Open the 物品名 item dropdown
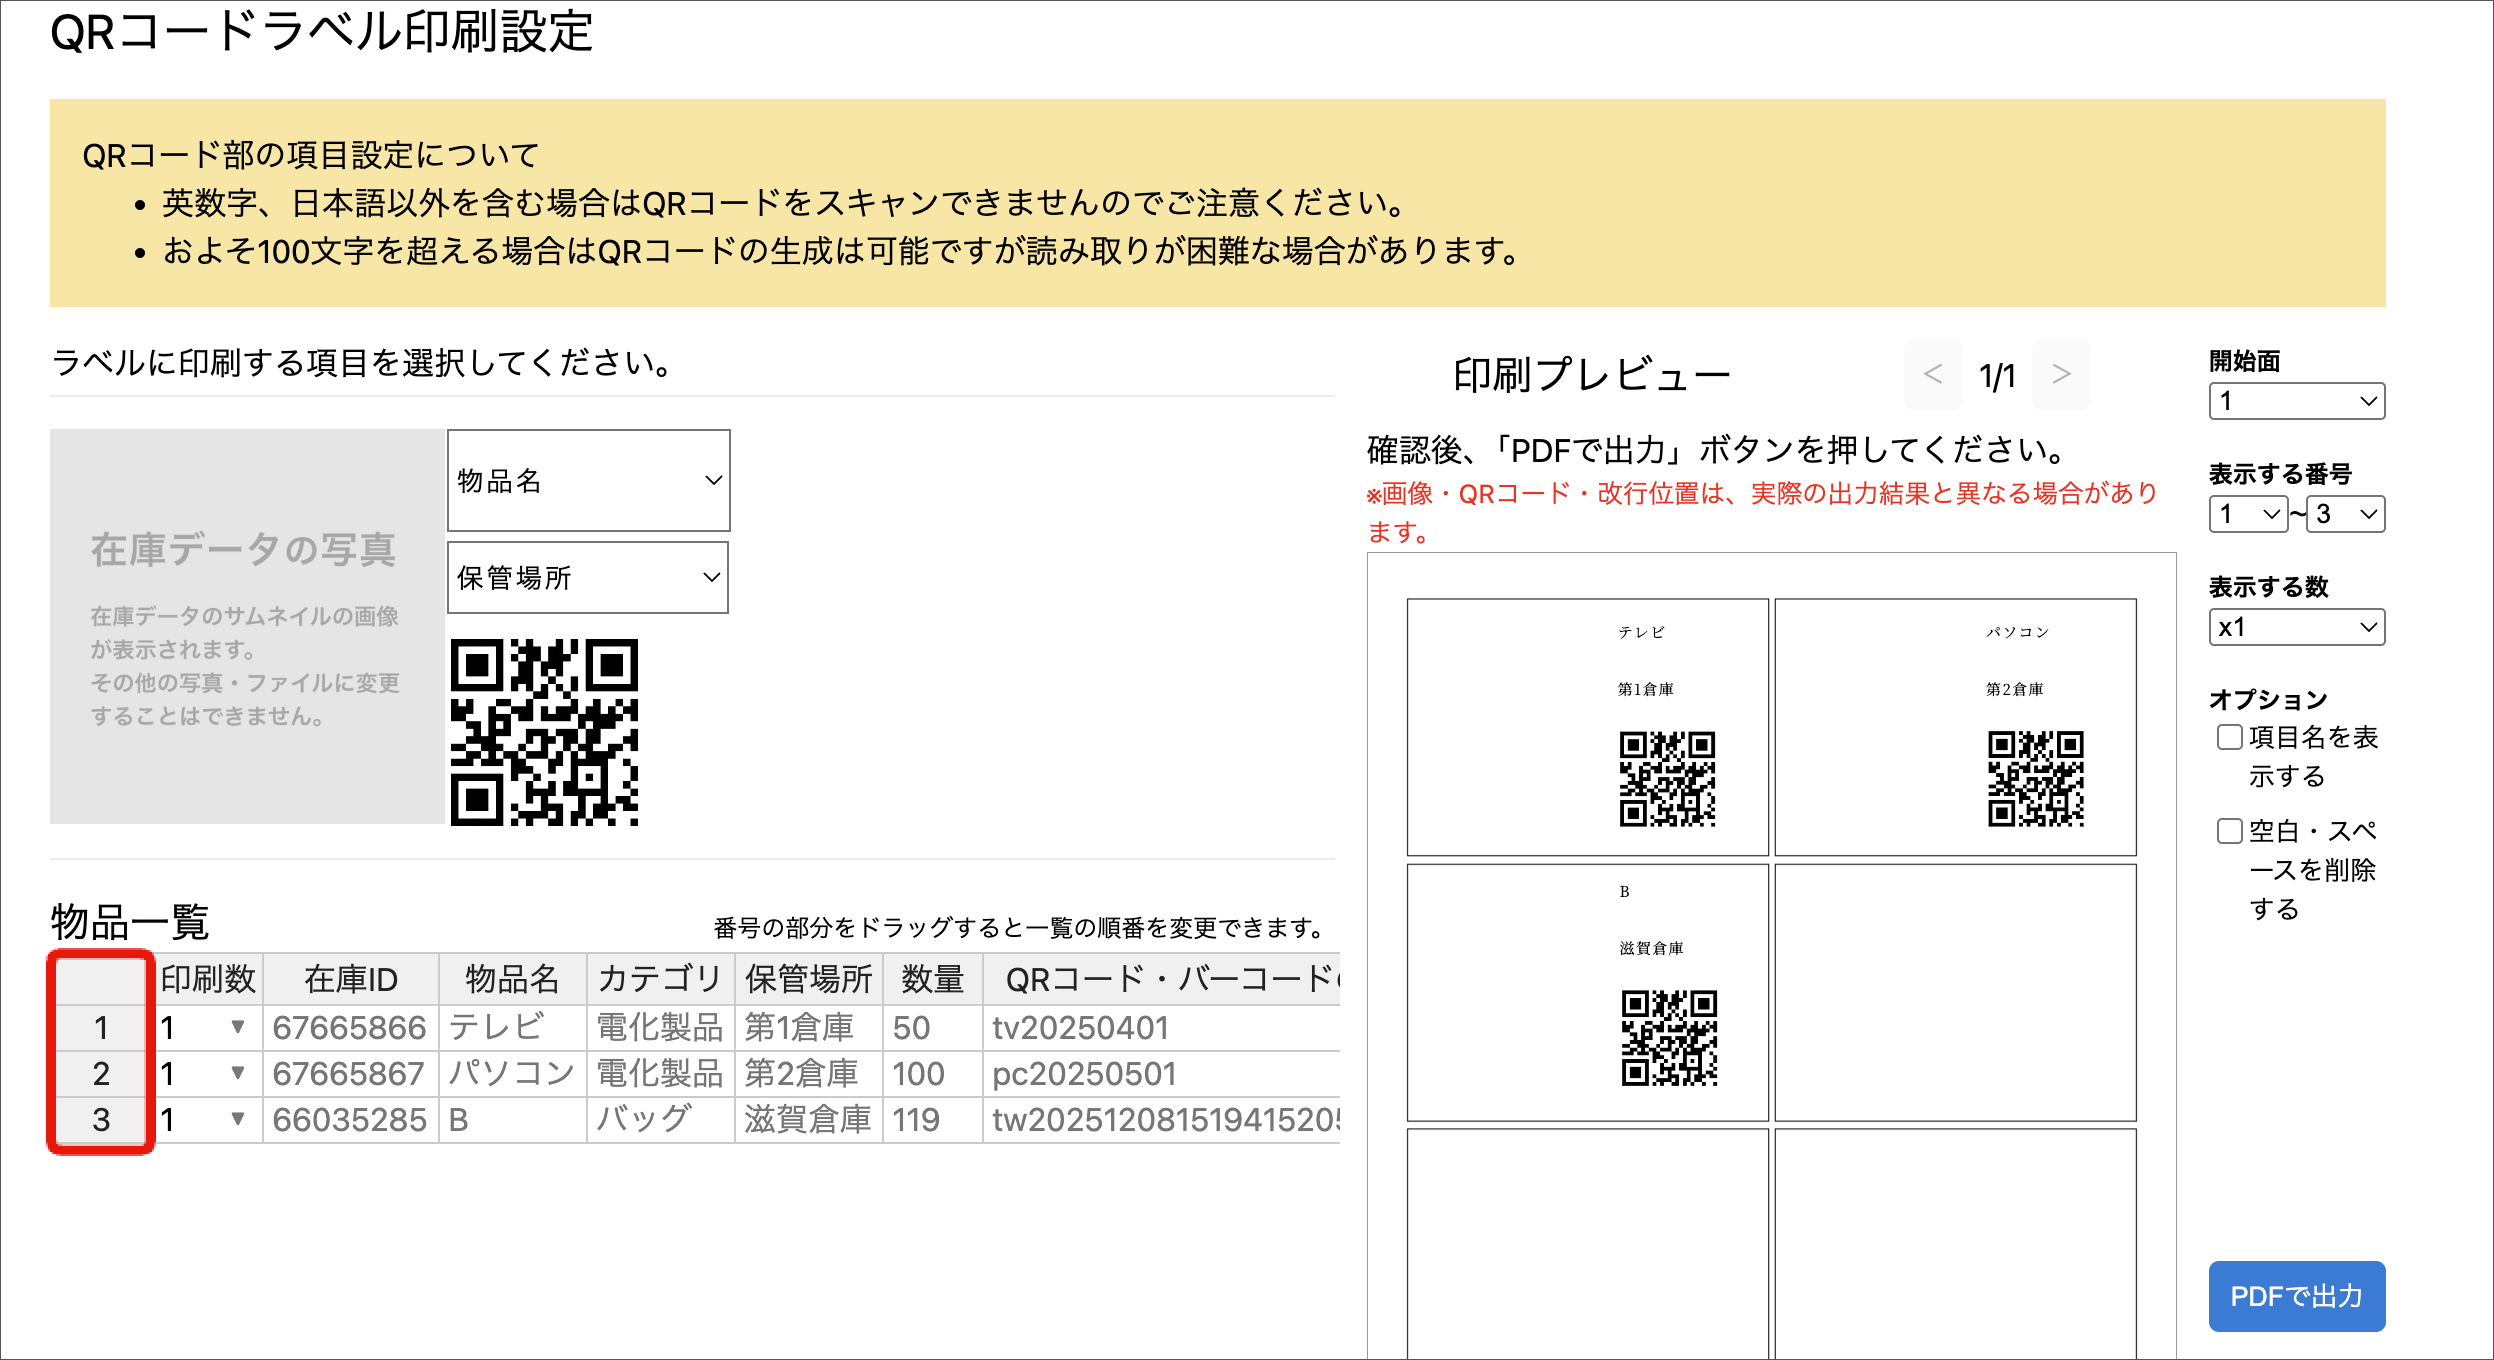Image resolution: width=2494 pixels, height=1360 pixels. point(589,481)
